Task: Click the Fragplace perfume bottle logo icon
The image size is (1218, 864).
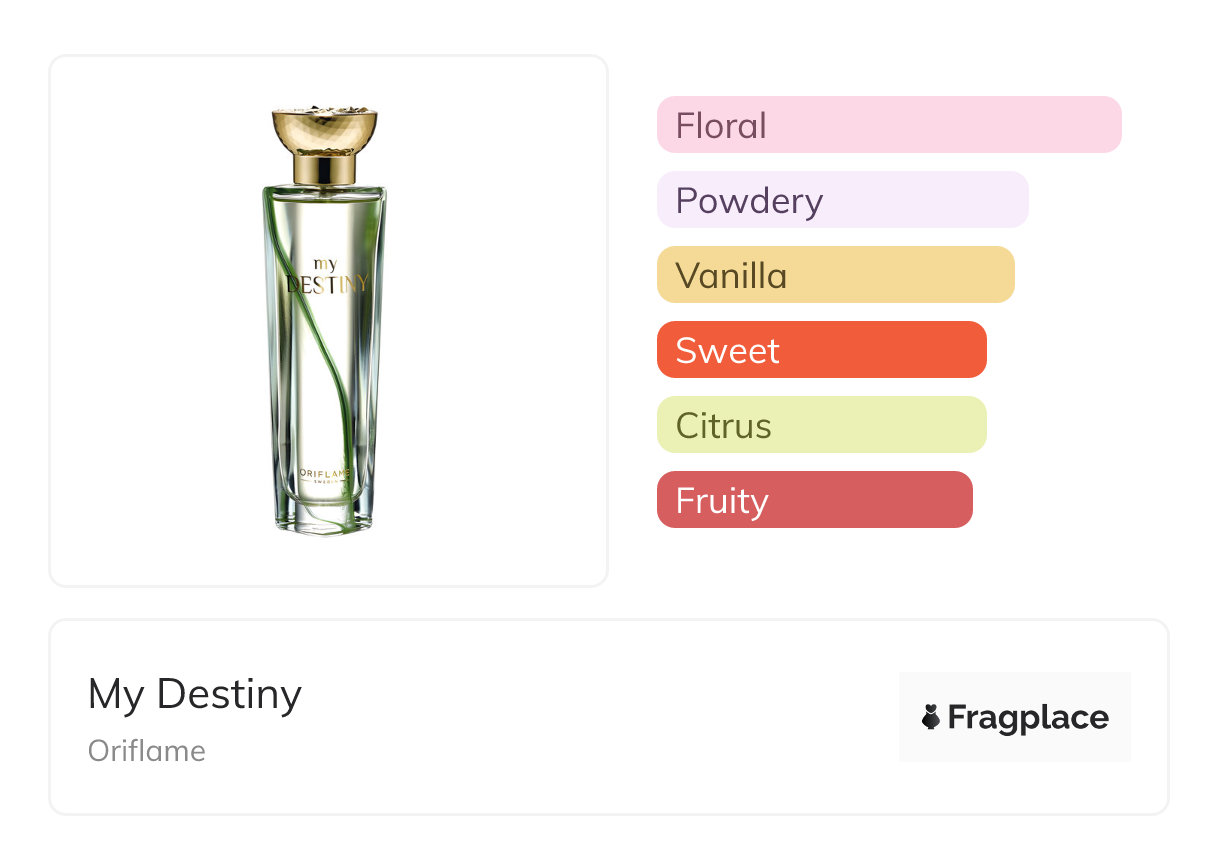Action: (x=931, y=717)
